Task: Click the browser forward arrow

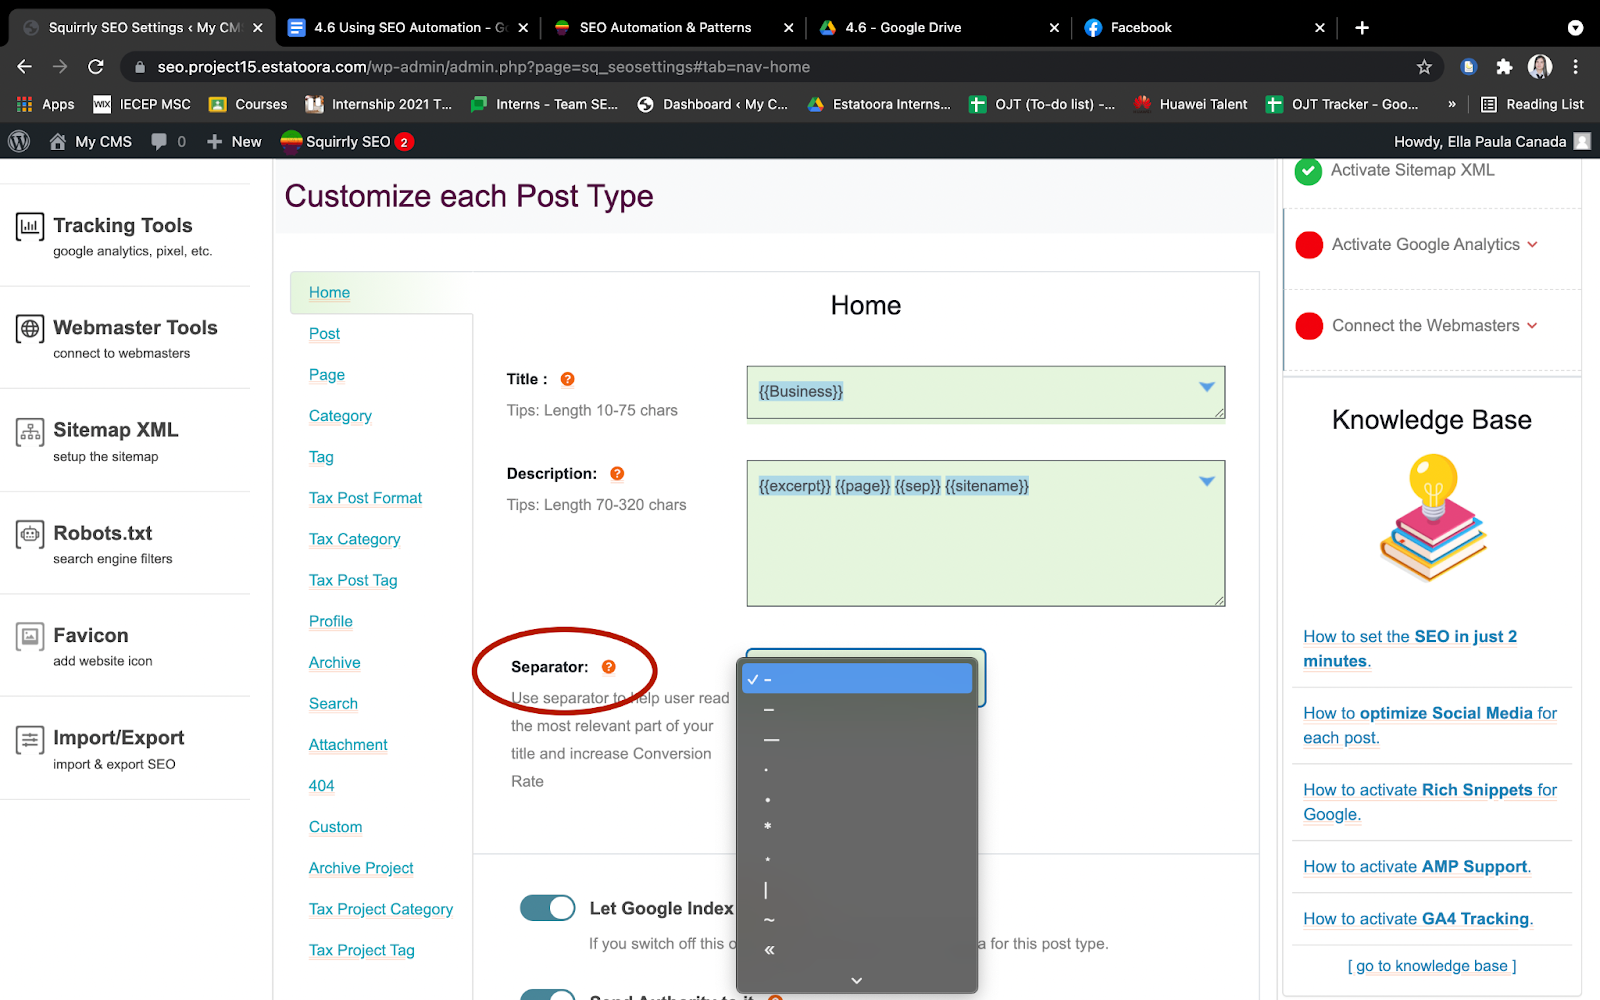Action: pyautogui.click(x=60, y=67)
